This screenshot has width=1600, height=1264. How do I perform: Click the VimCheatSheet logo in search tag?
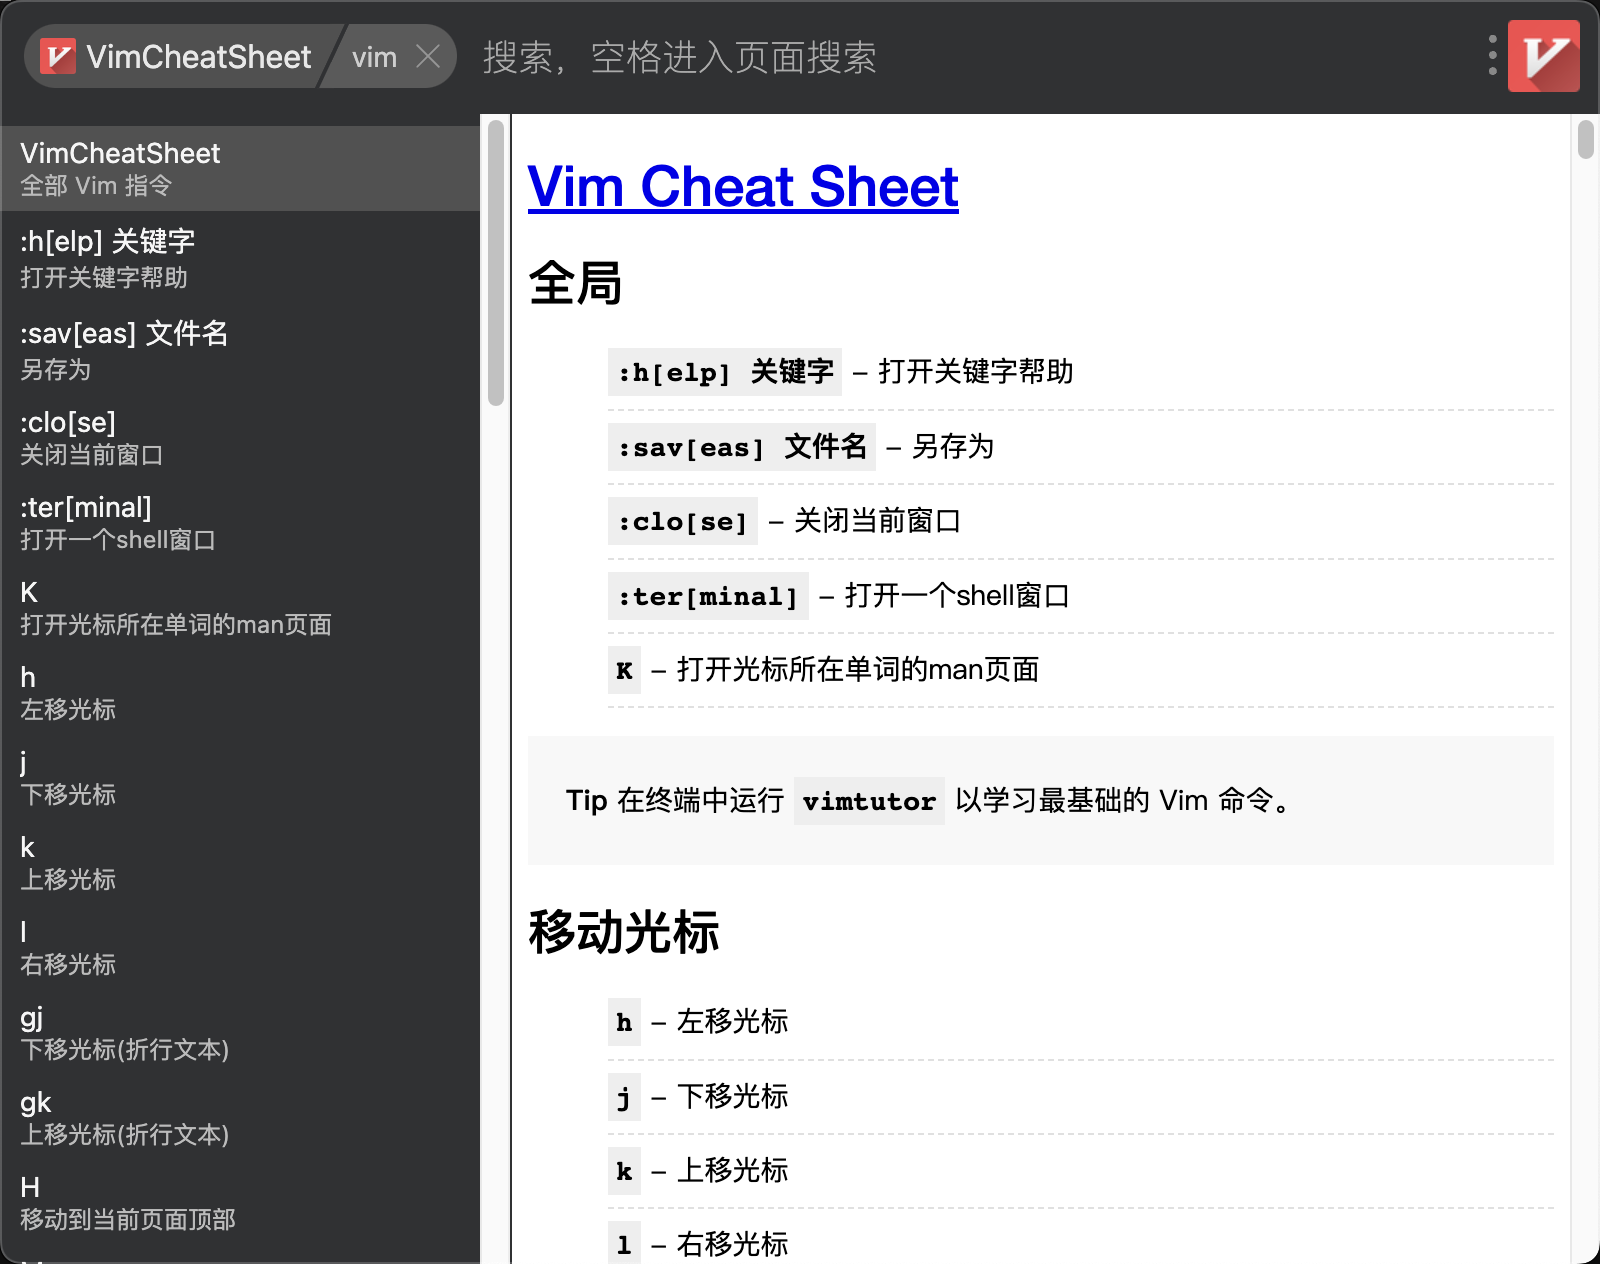58,56
